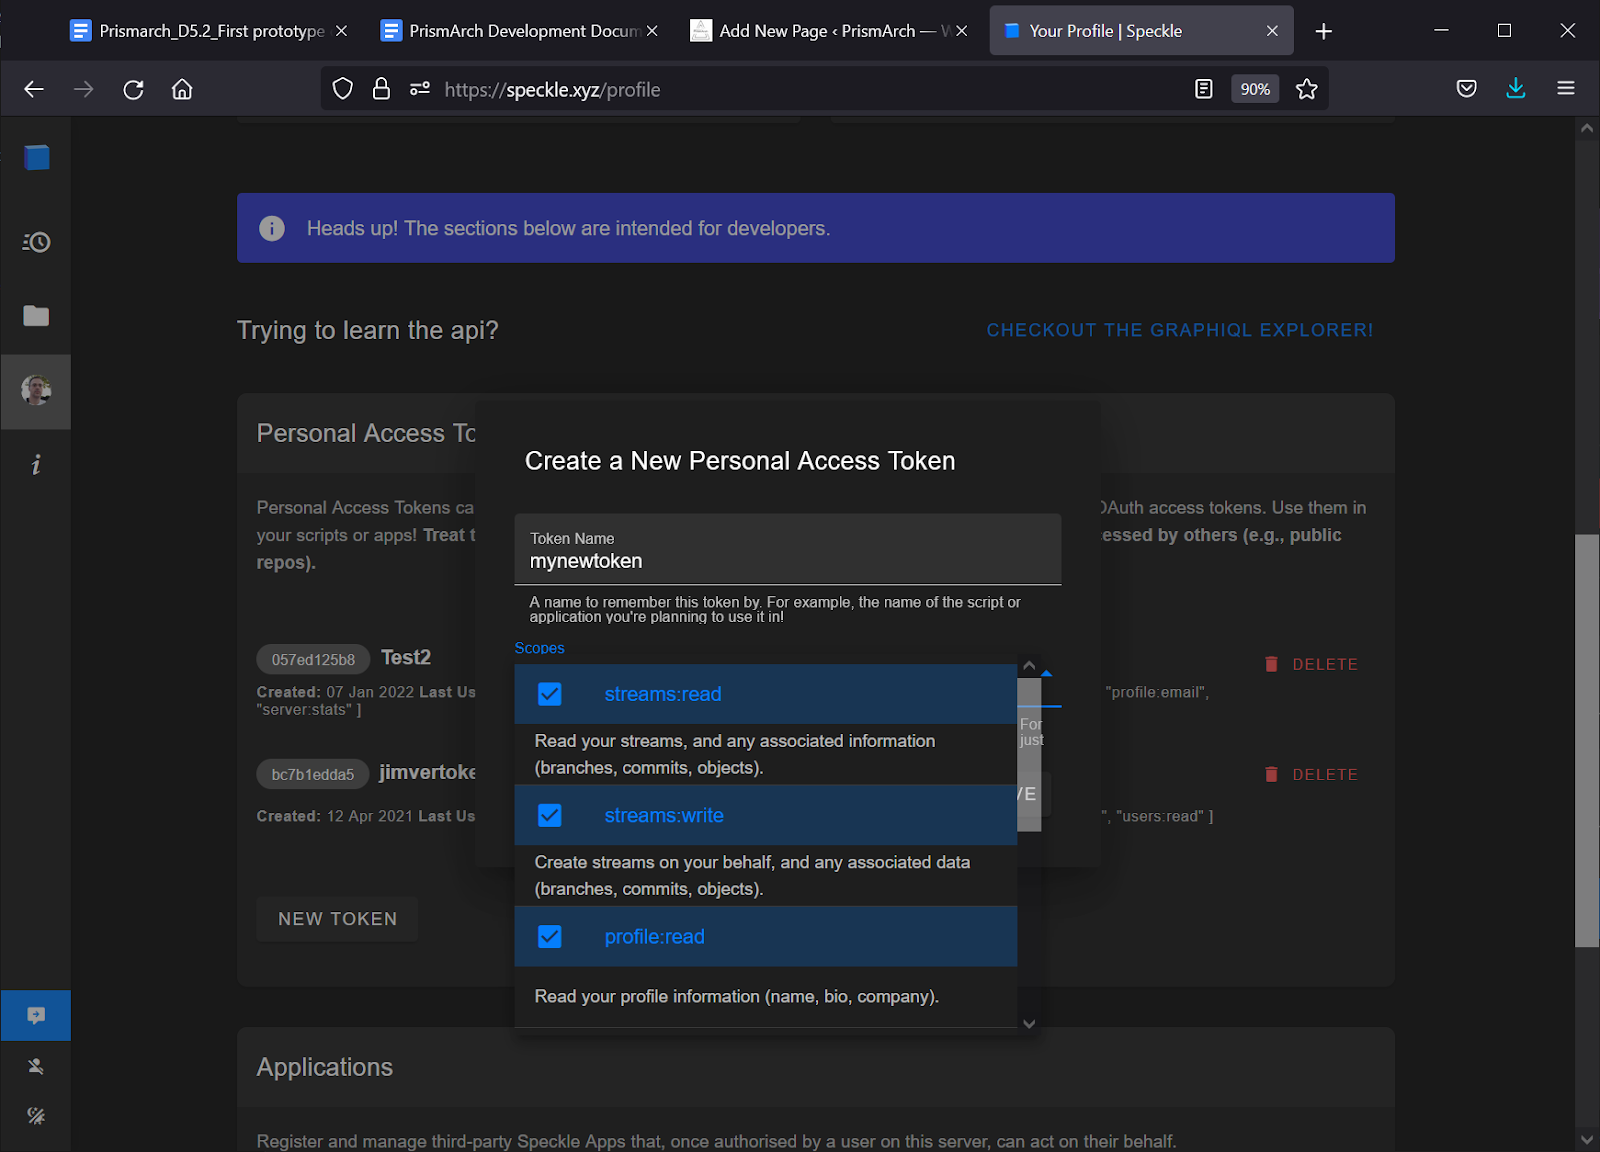The width and height of the screenshot is (1600, 1152).
Task: Click the page scrollbar down arrow
Action: (1587, 1139)
